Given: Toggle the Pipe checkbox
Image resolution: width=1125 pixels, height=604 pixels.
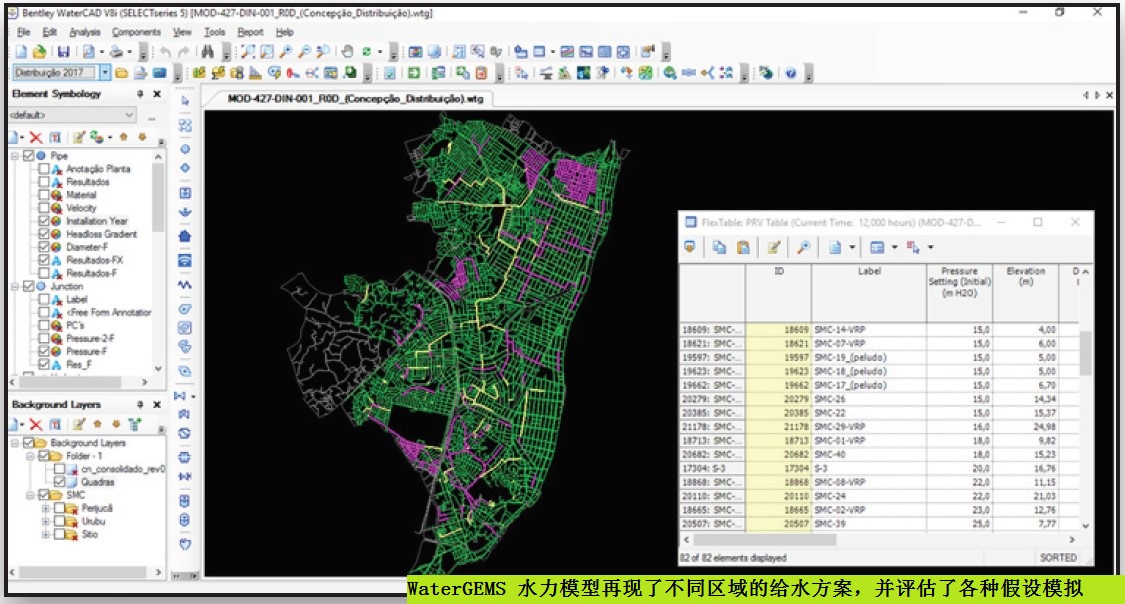Looking at the screenshot, I should [x=29, y=156].
